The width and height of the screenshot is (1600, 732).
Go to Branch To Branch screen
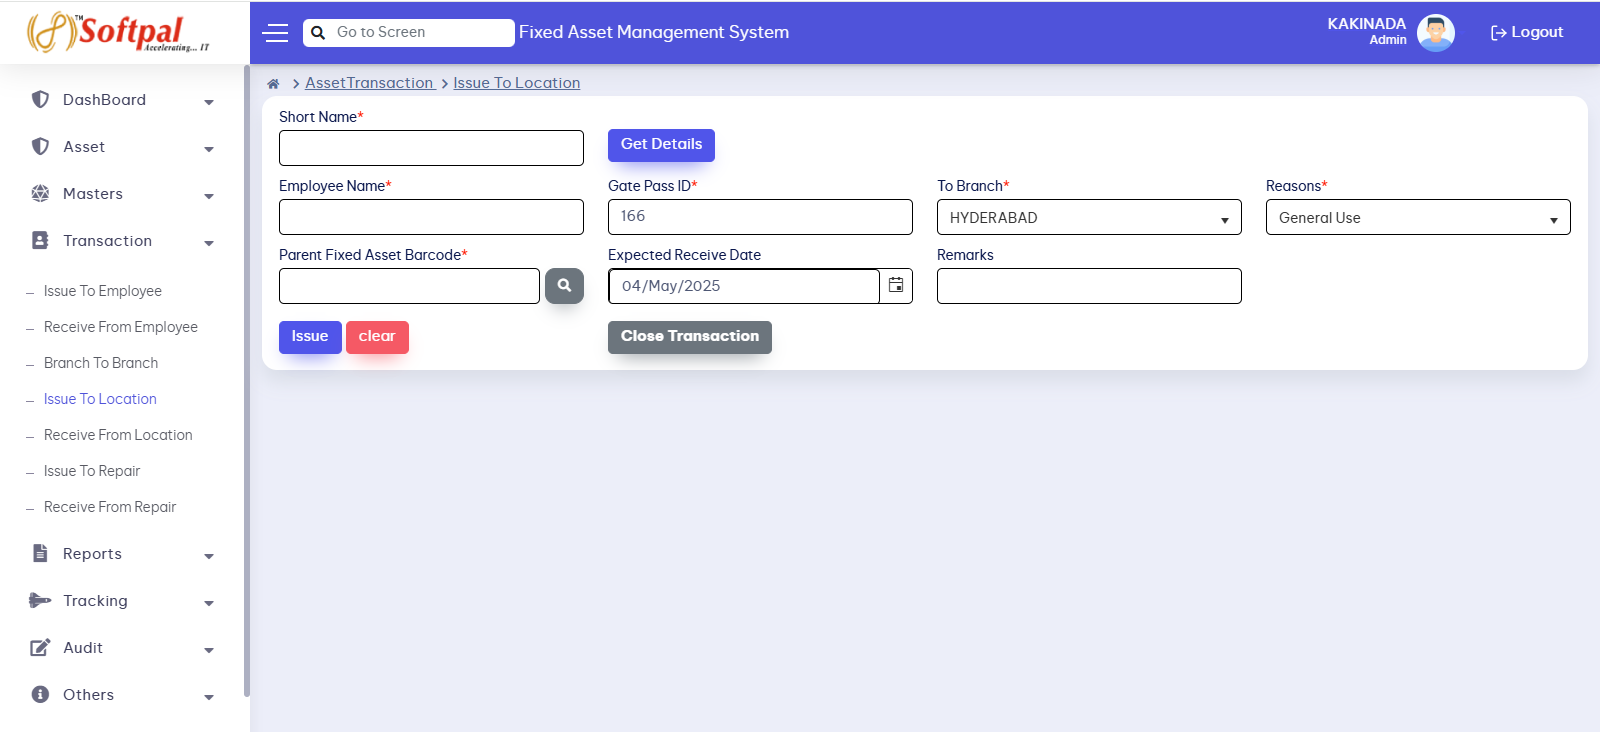click(101, 363)
